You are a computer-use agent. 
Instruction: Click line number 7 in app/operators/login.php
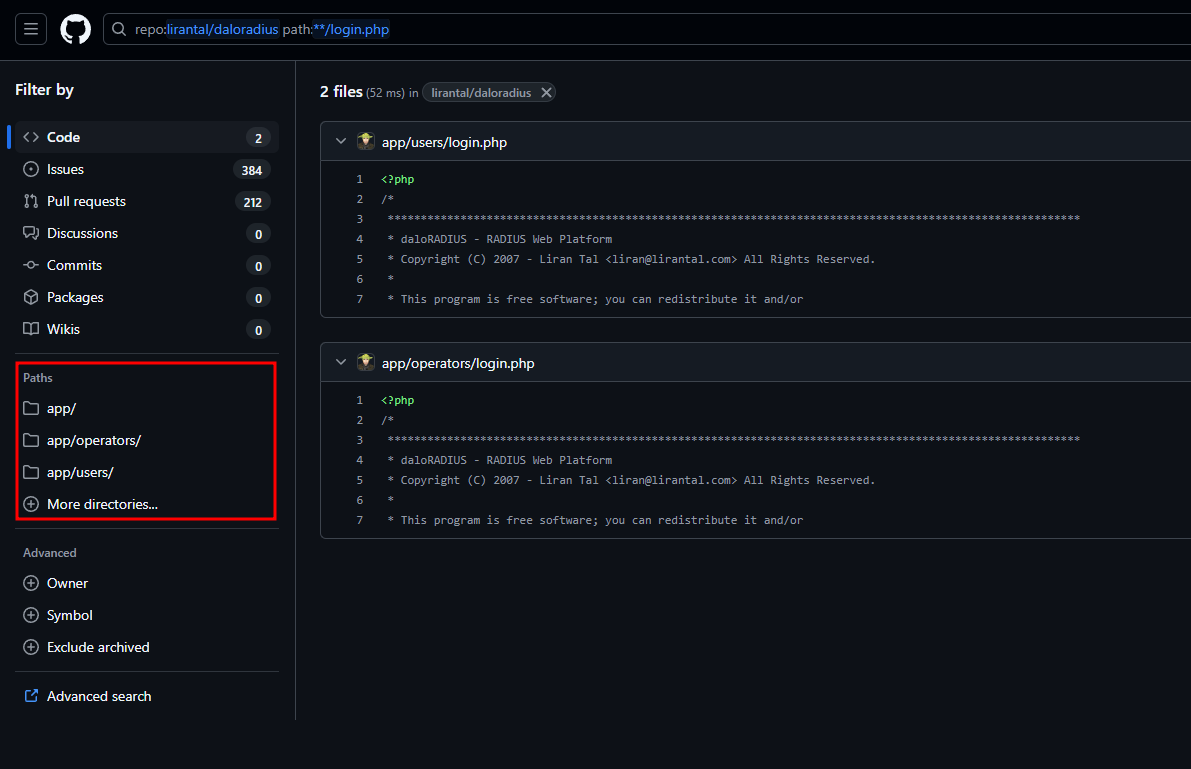click(x=360, y=521)
